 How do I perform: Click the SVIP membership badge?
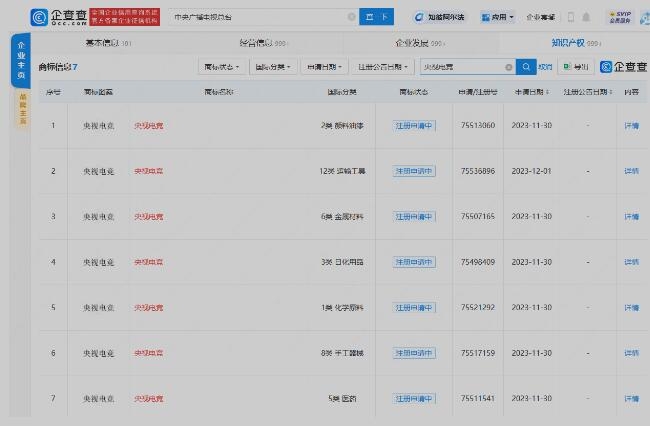click(x=620, y=17)
